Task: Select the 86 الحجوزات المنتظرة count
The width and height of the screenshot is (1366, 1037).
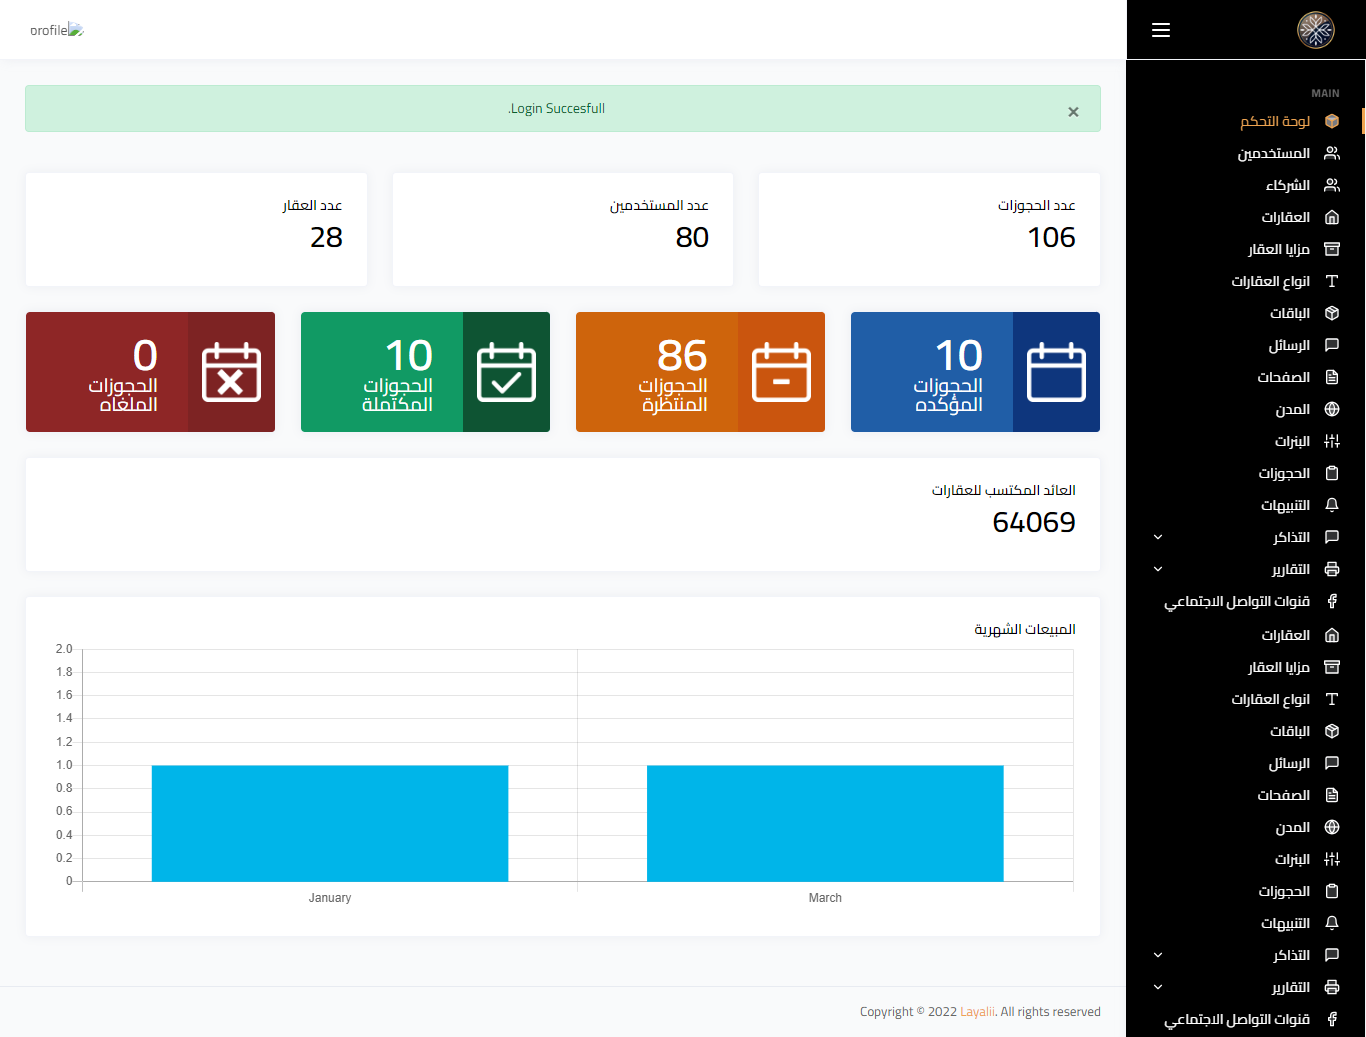Action: tap(682, 355)
